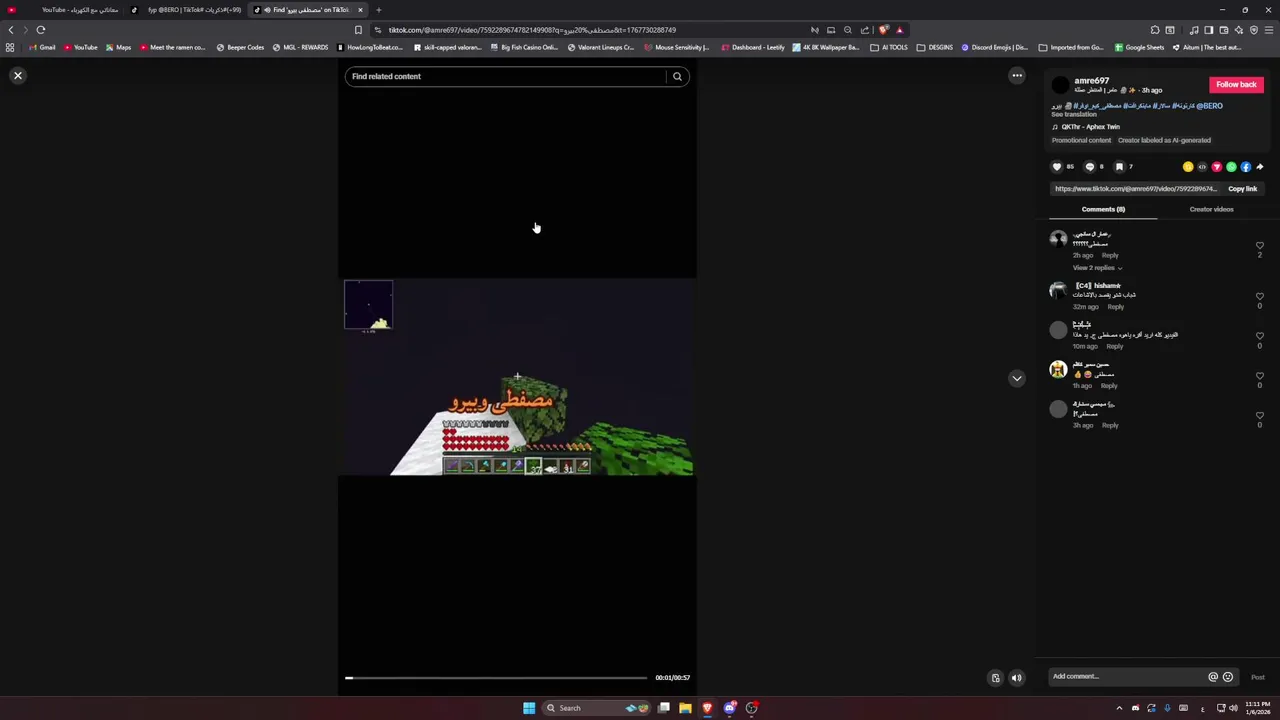Open the emoji picker in comment box

click(x=1228, y=677)
